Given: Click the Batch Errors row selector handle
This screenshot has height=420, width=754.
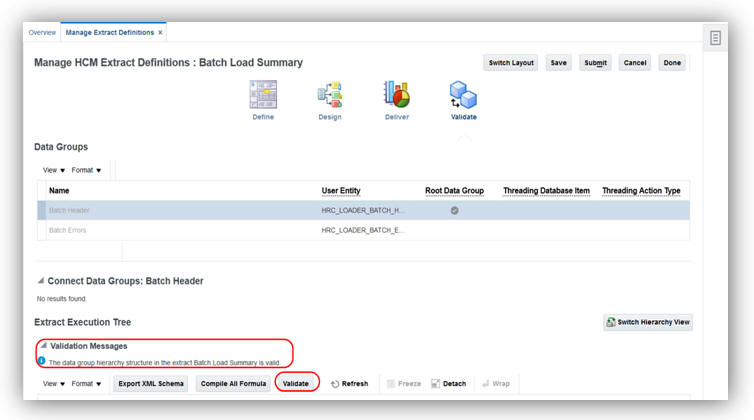Looking at the screenshot, I should pyautogui.click(x=42, y=230).
